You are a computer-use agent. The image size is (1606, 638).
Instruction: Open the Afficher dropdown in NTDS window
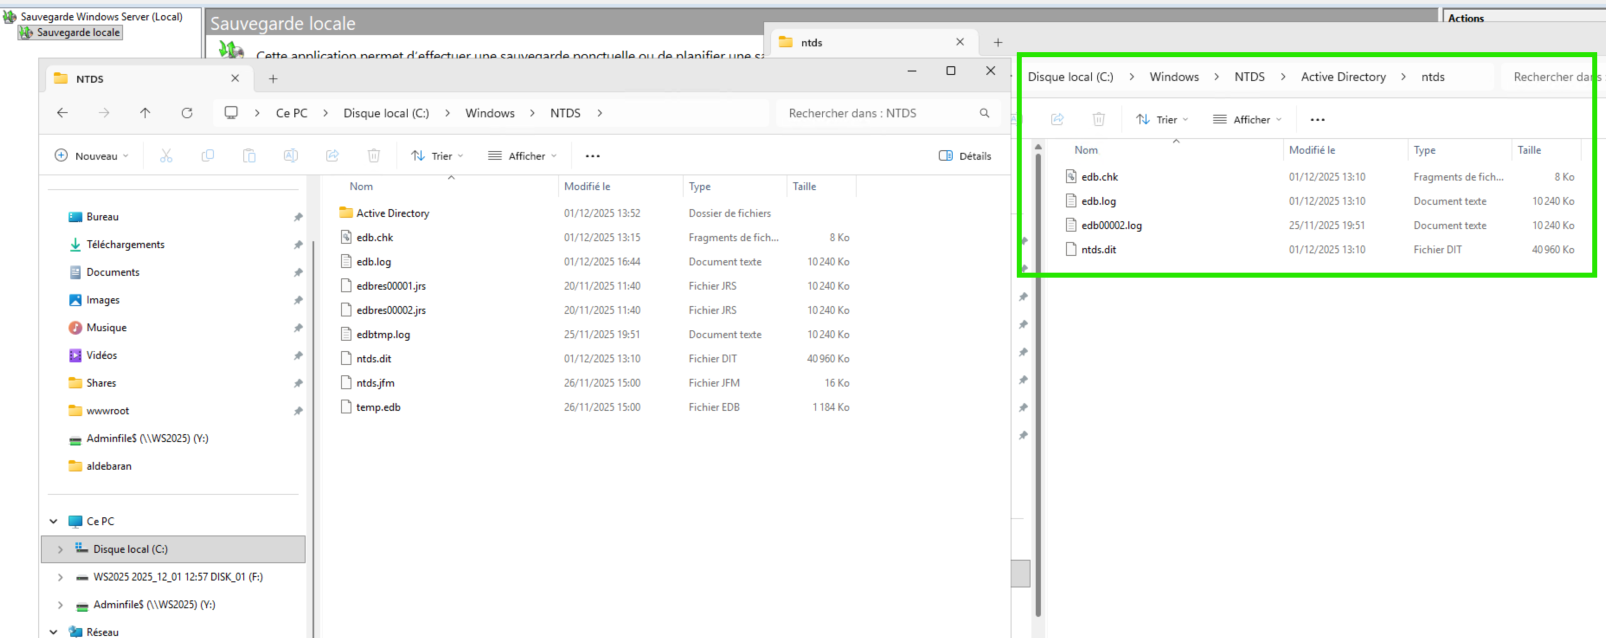point(522,156)
